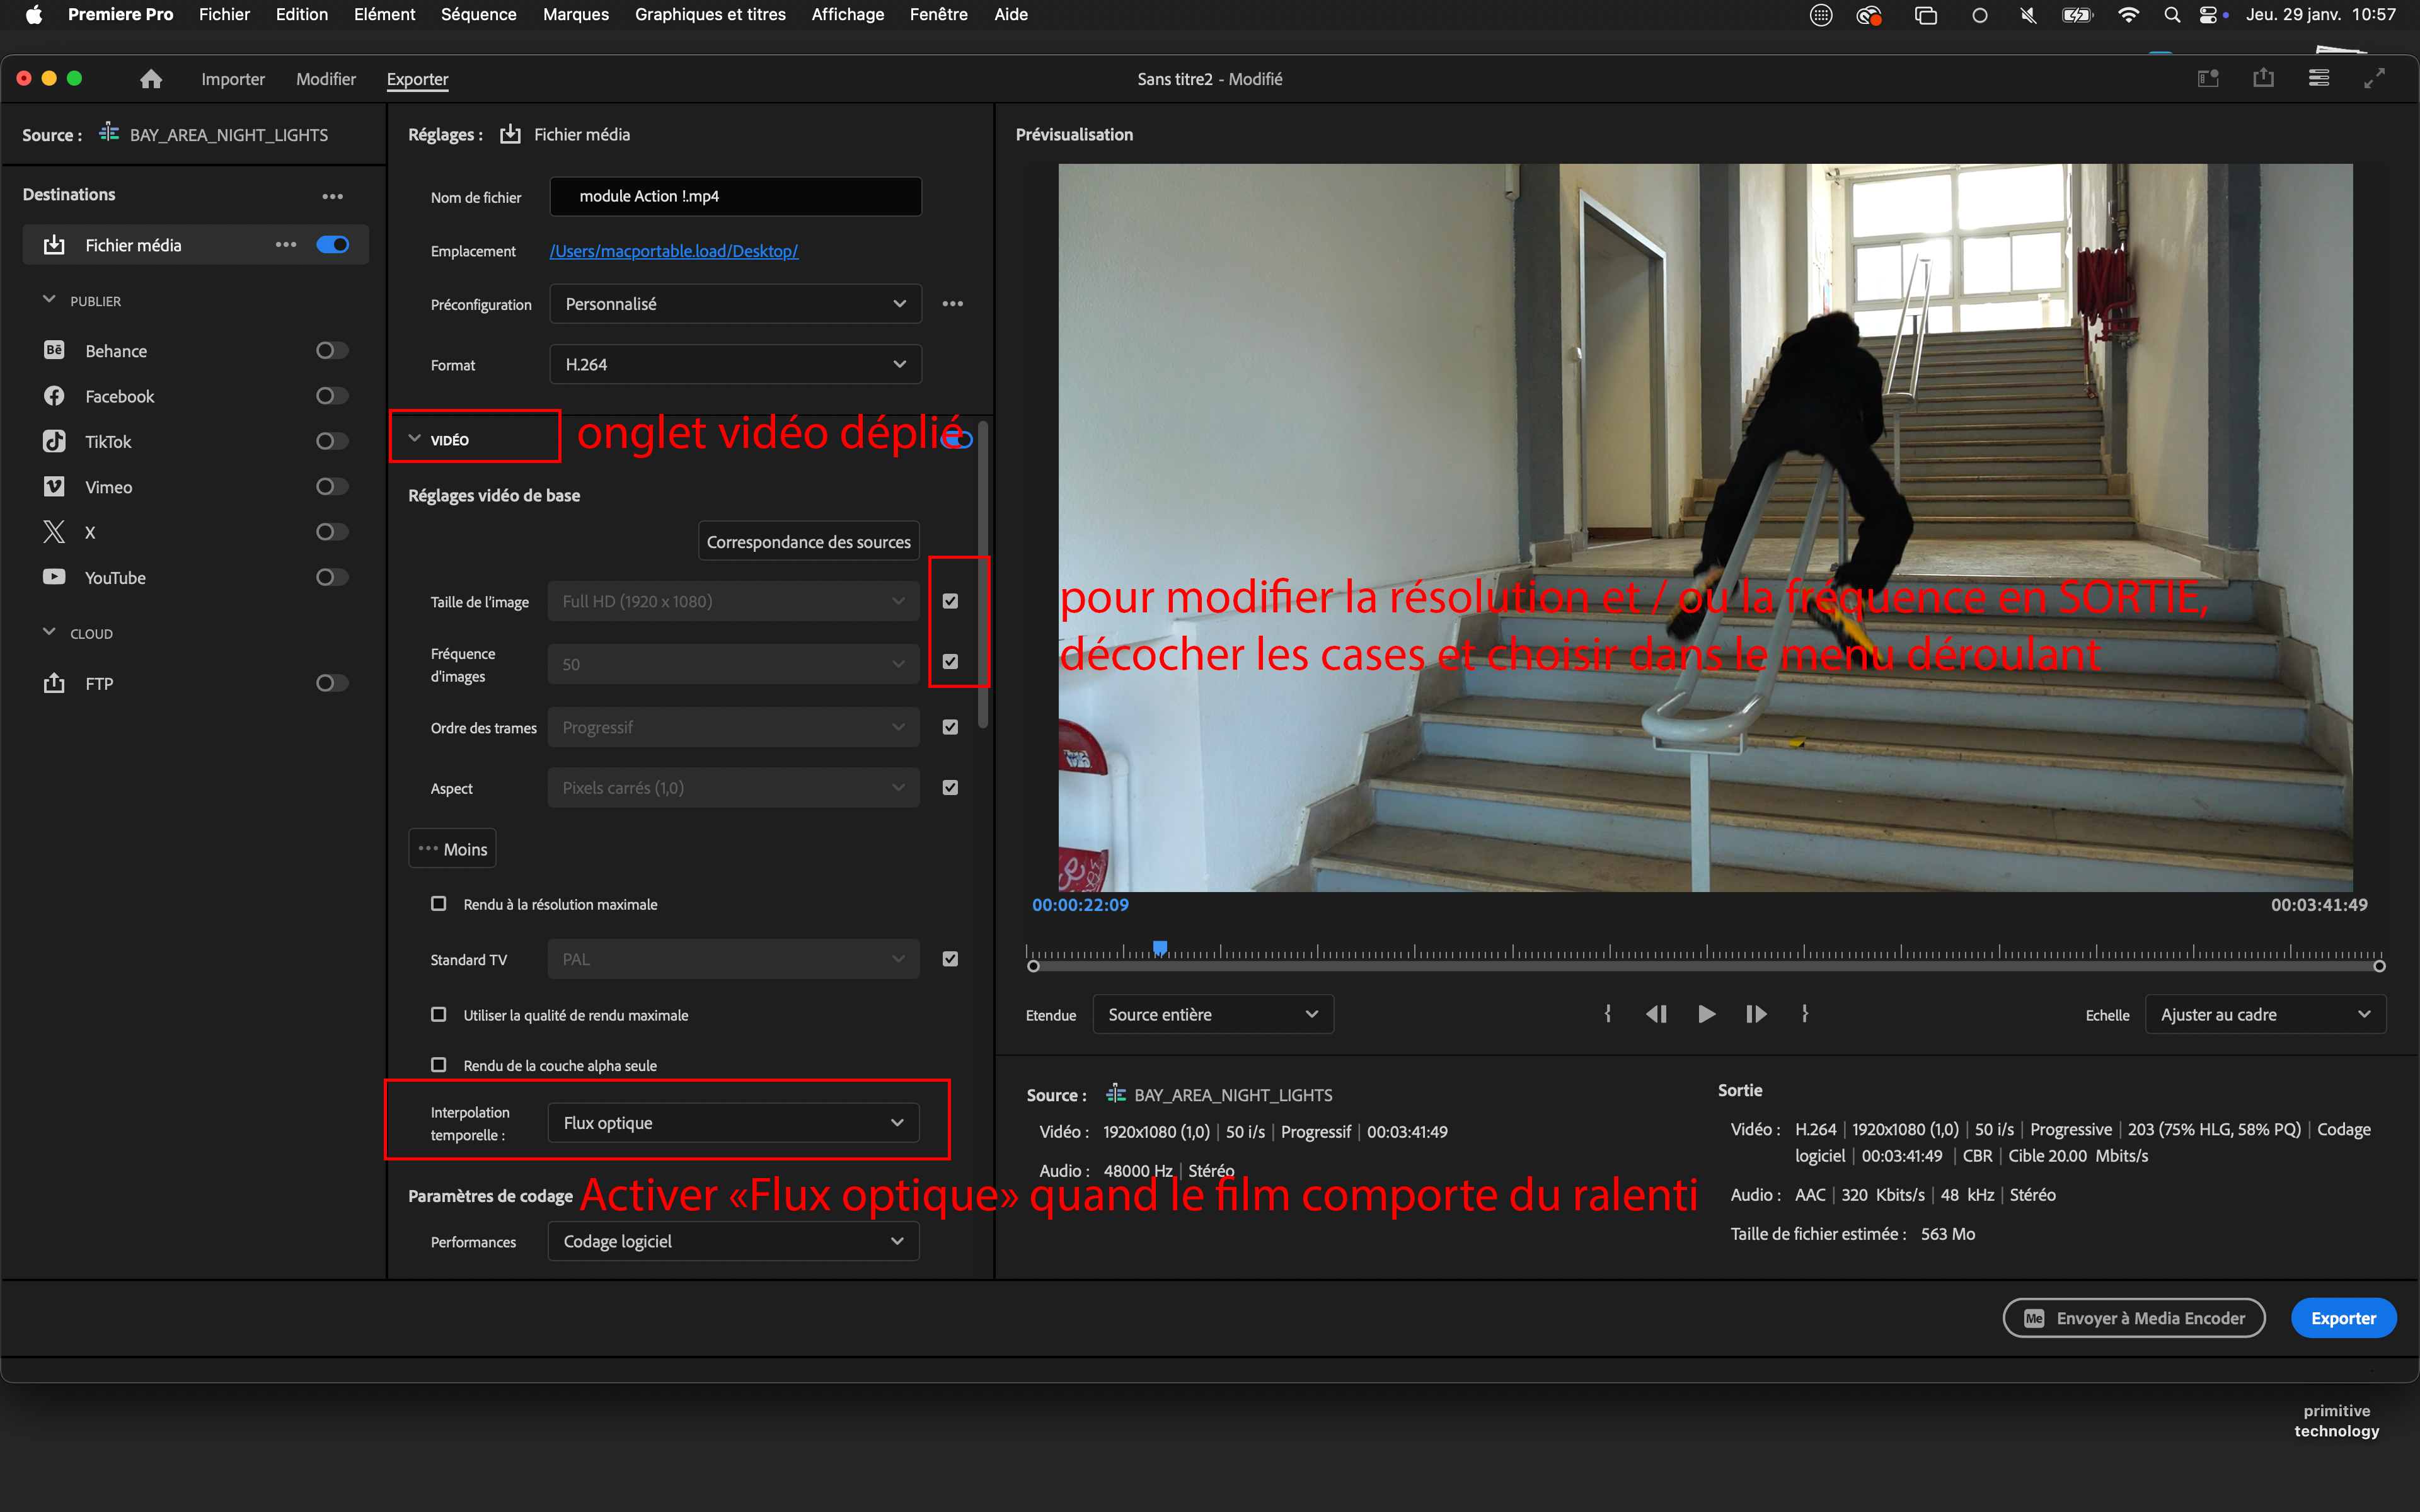Screen dimensions: 2420x1512
Task: Select the Behance destination icon
Action: click(x=54, y=350)
